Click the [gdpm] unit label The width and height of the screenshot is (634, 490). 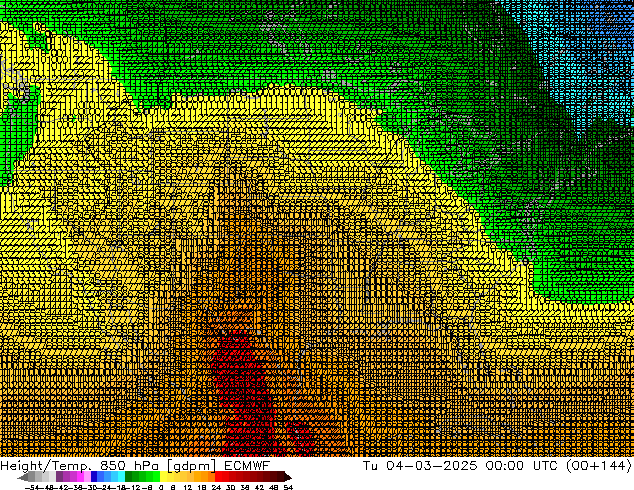[x=191, y=466]
